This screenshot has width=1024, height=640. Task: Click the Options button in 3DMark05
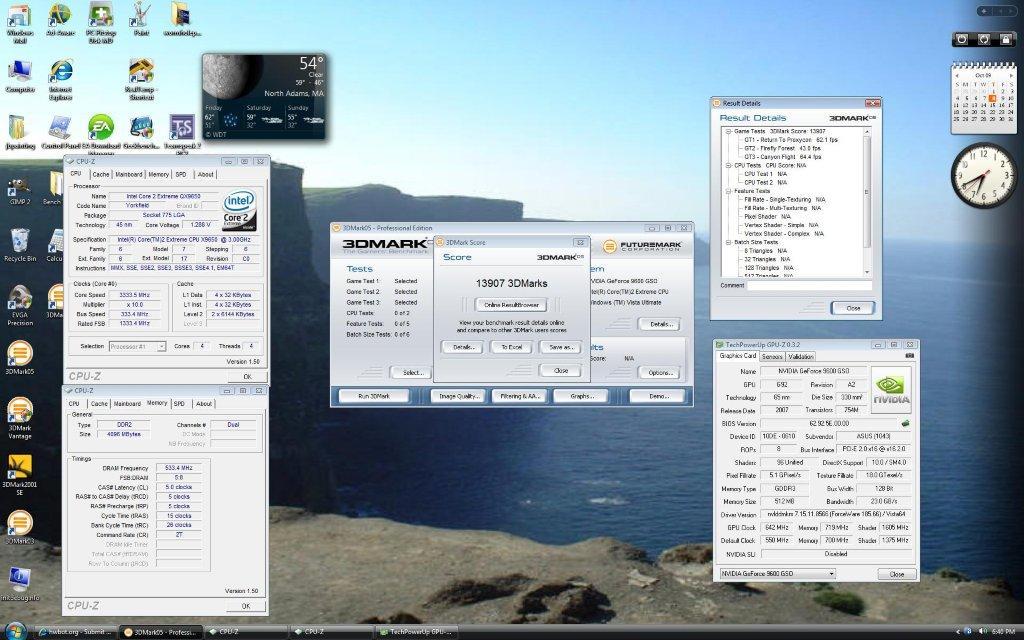(x=660, y=373)
